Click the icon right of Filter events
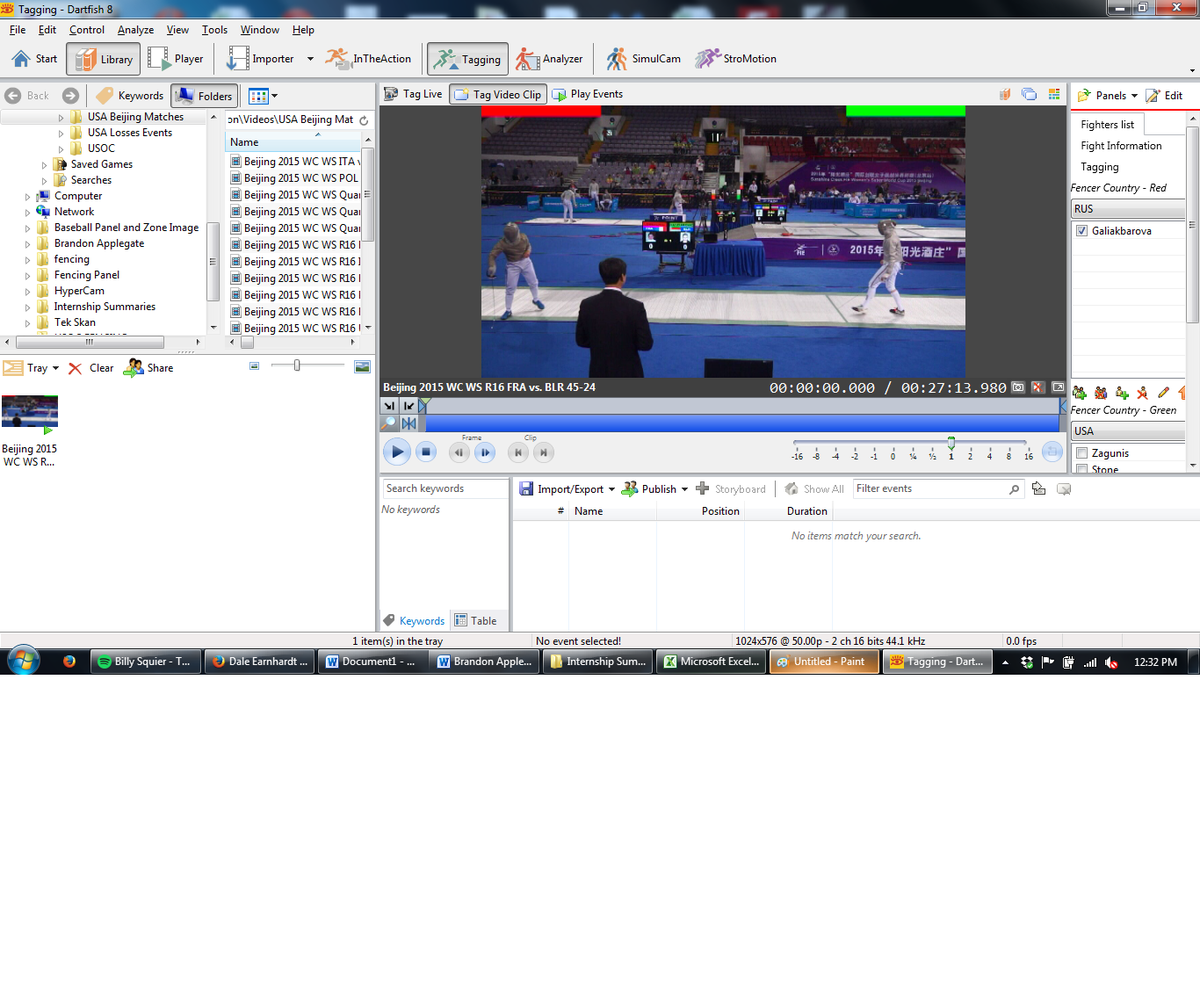 coord(1039,489)
